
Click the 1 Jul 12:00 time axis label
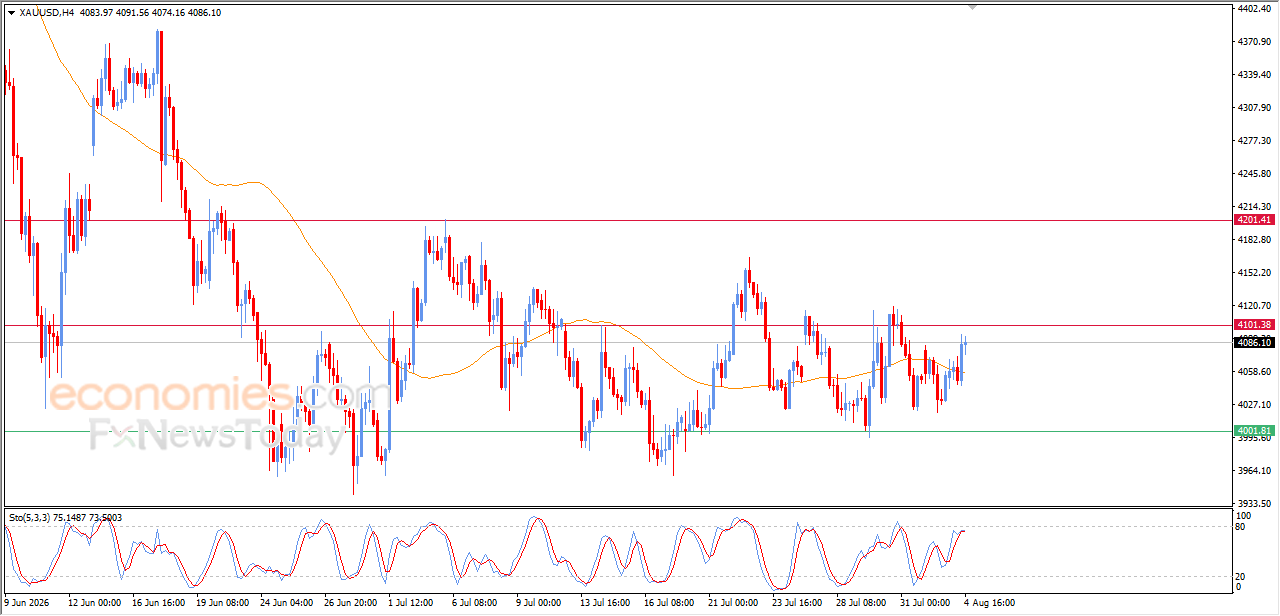coord(412,603)
